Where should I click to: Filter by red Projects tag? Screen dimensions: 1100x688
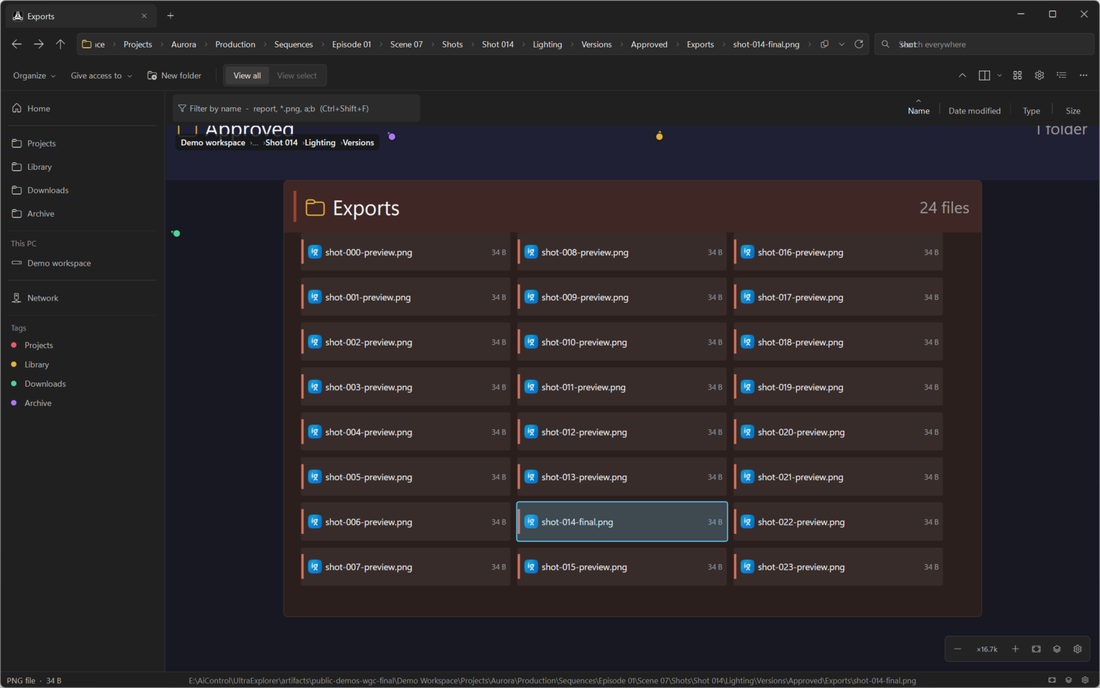point(83,345)
